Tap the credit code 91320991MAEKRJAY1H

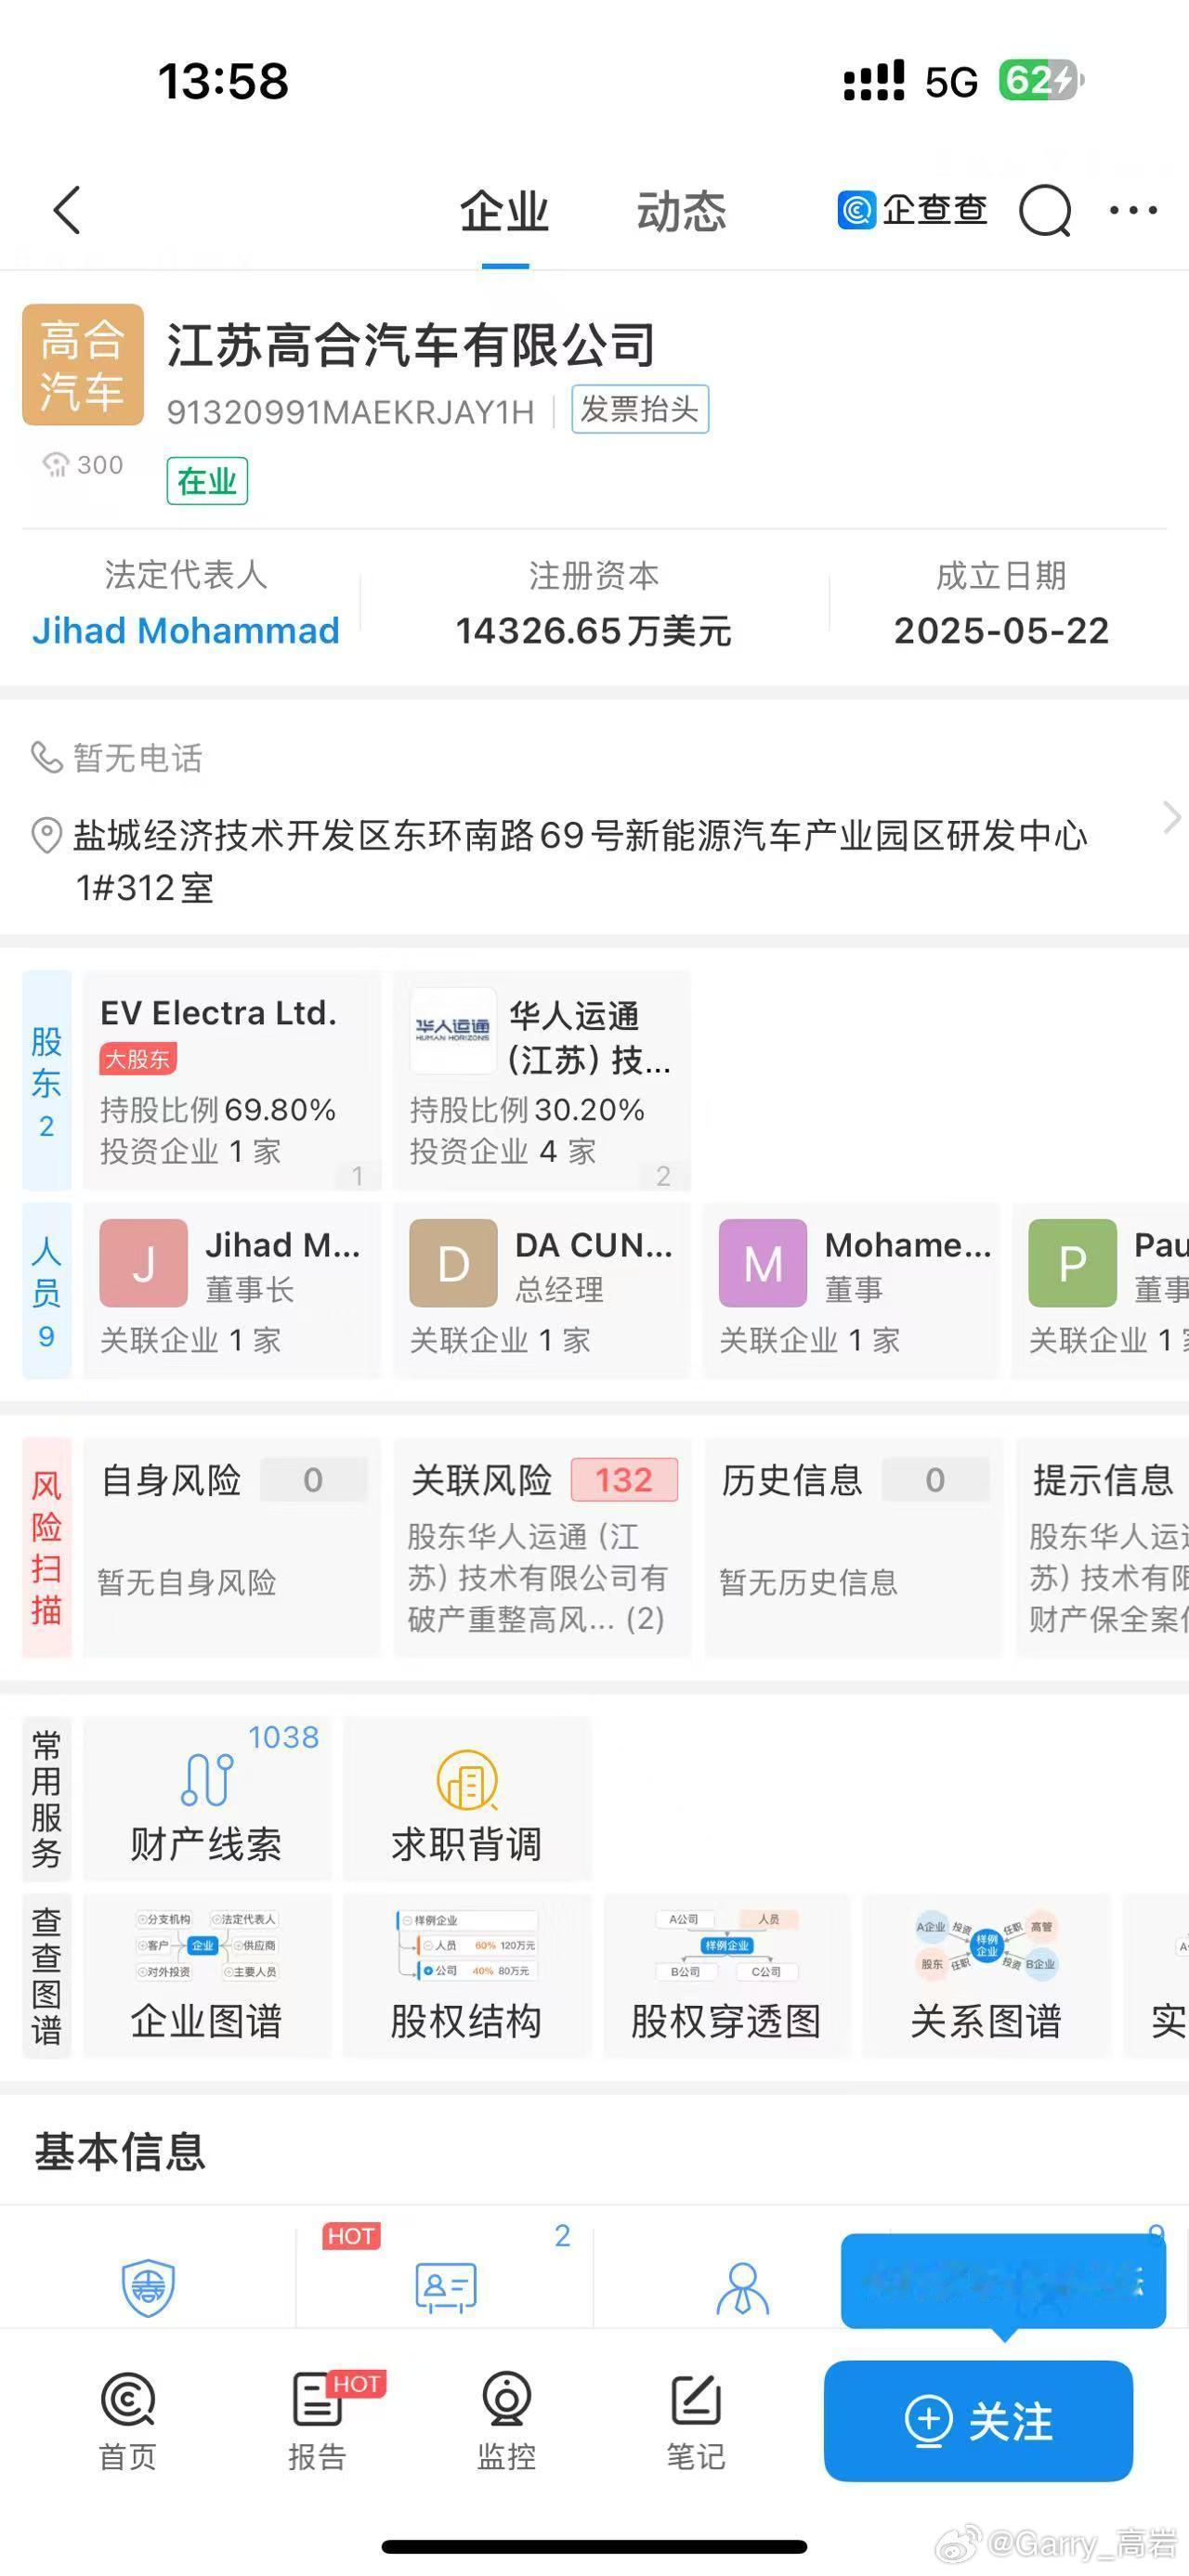point(350,412)
